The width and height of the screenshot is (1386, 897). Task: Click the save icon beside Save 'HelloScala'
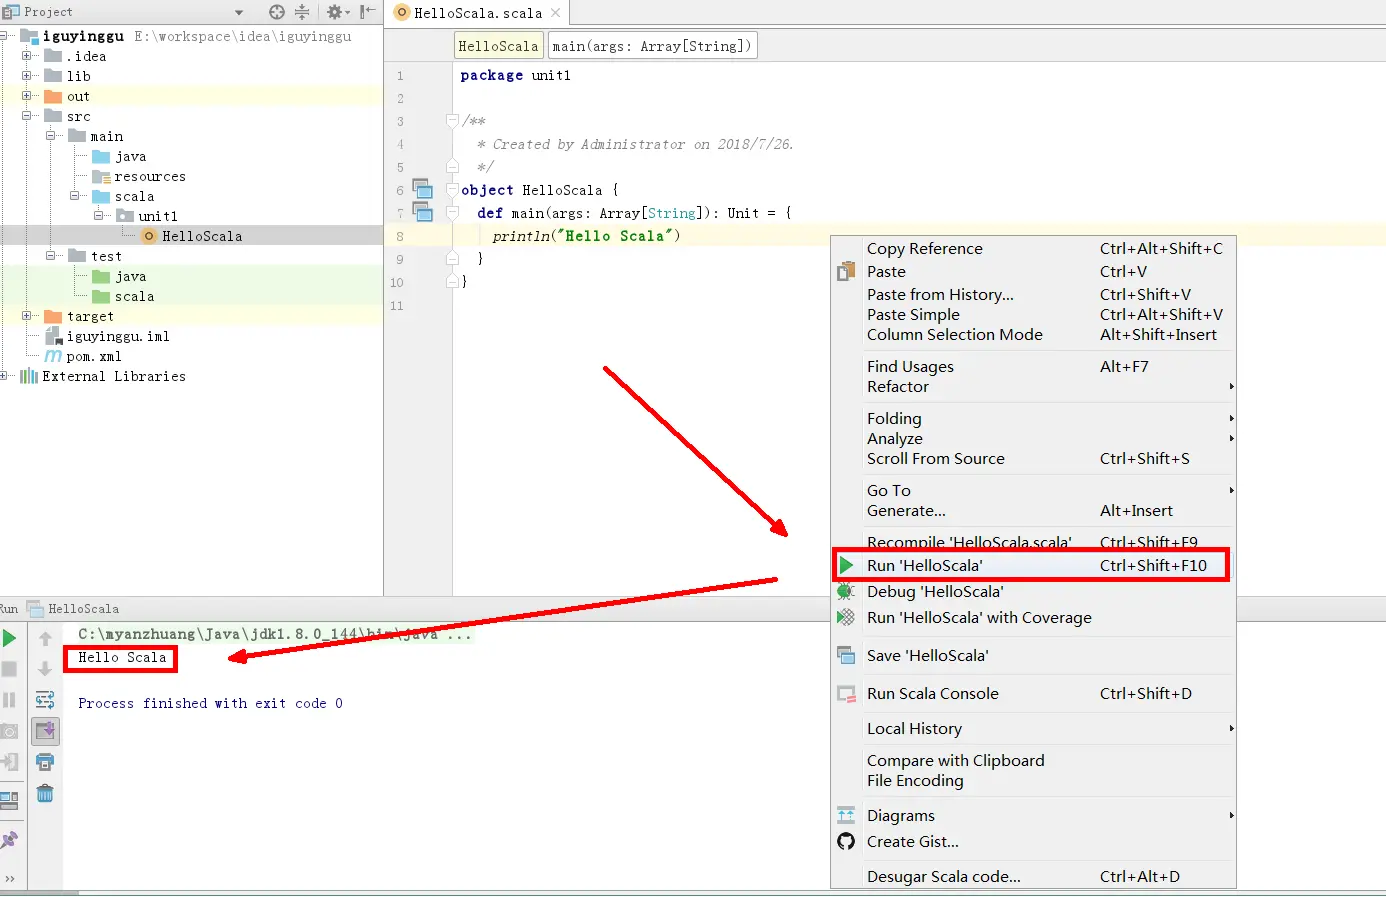[x=846, y=655]
